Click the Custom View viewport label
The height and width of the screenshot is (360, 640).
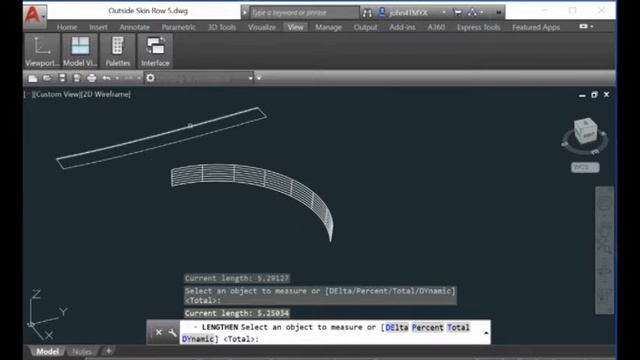[56, 94]
